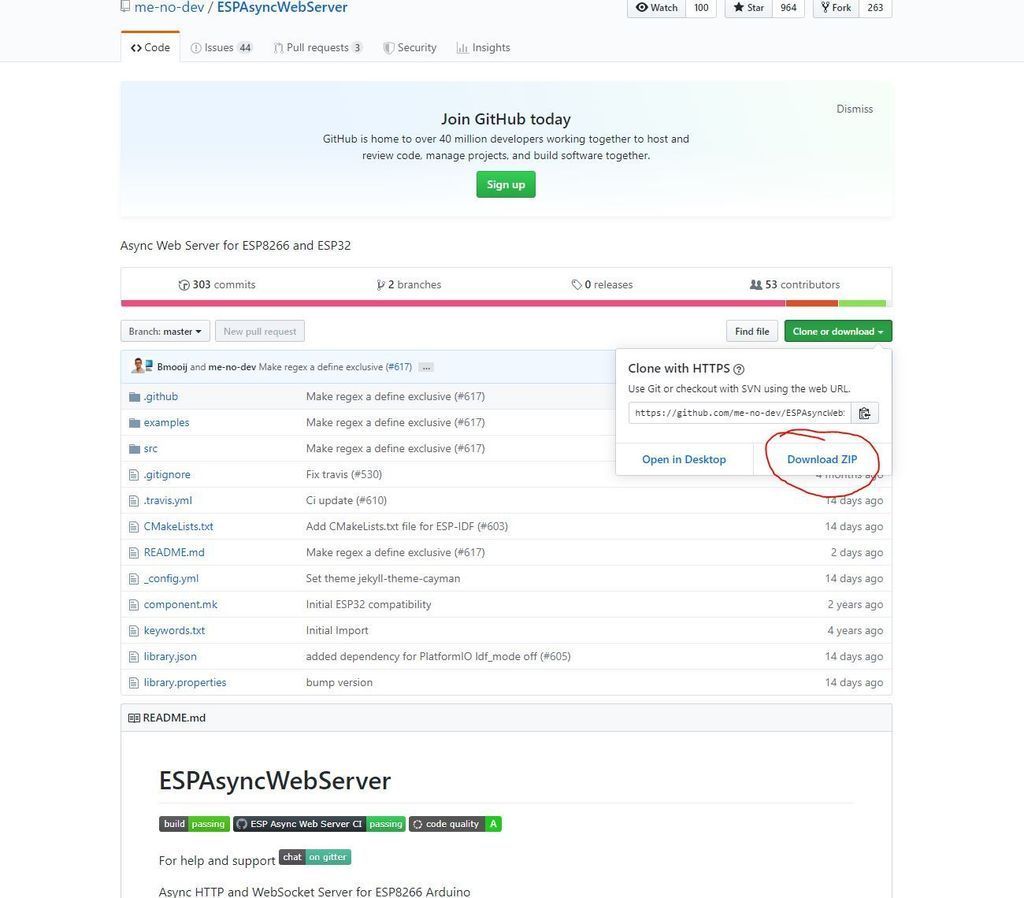Open the Branch: master dropdown
This screenshot has height=898, width=1024.
click(165, 331)
